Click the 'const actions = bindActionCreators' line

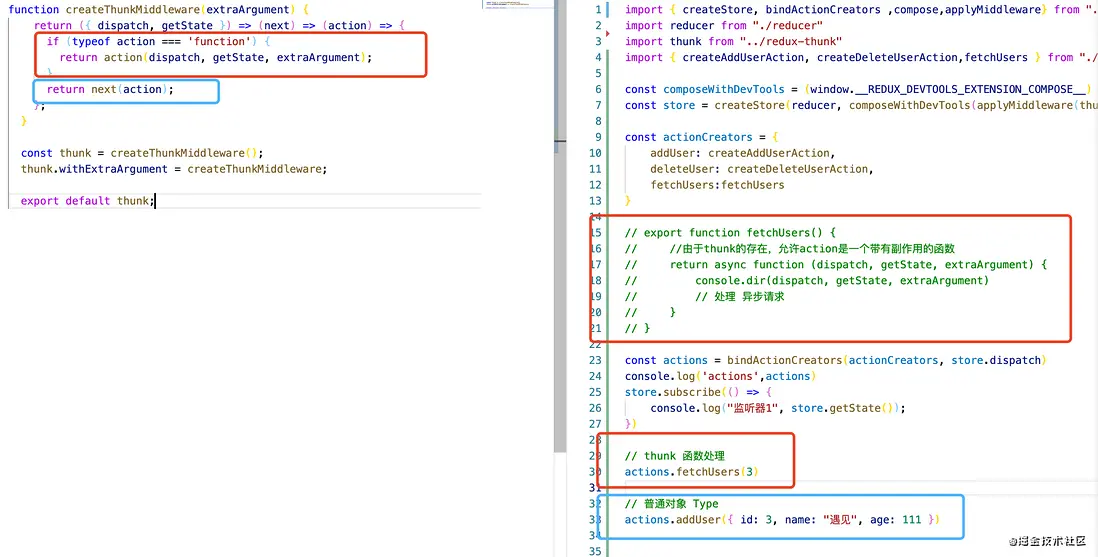click(835, 360)
